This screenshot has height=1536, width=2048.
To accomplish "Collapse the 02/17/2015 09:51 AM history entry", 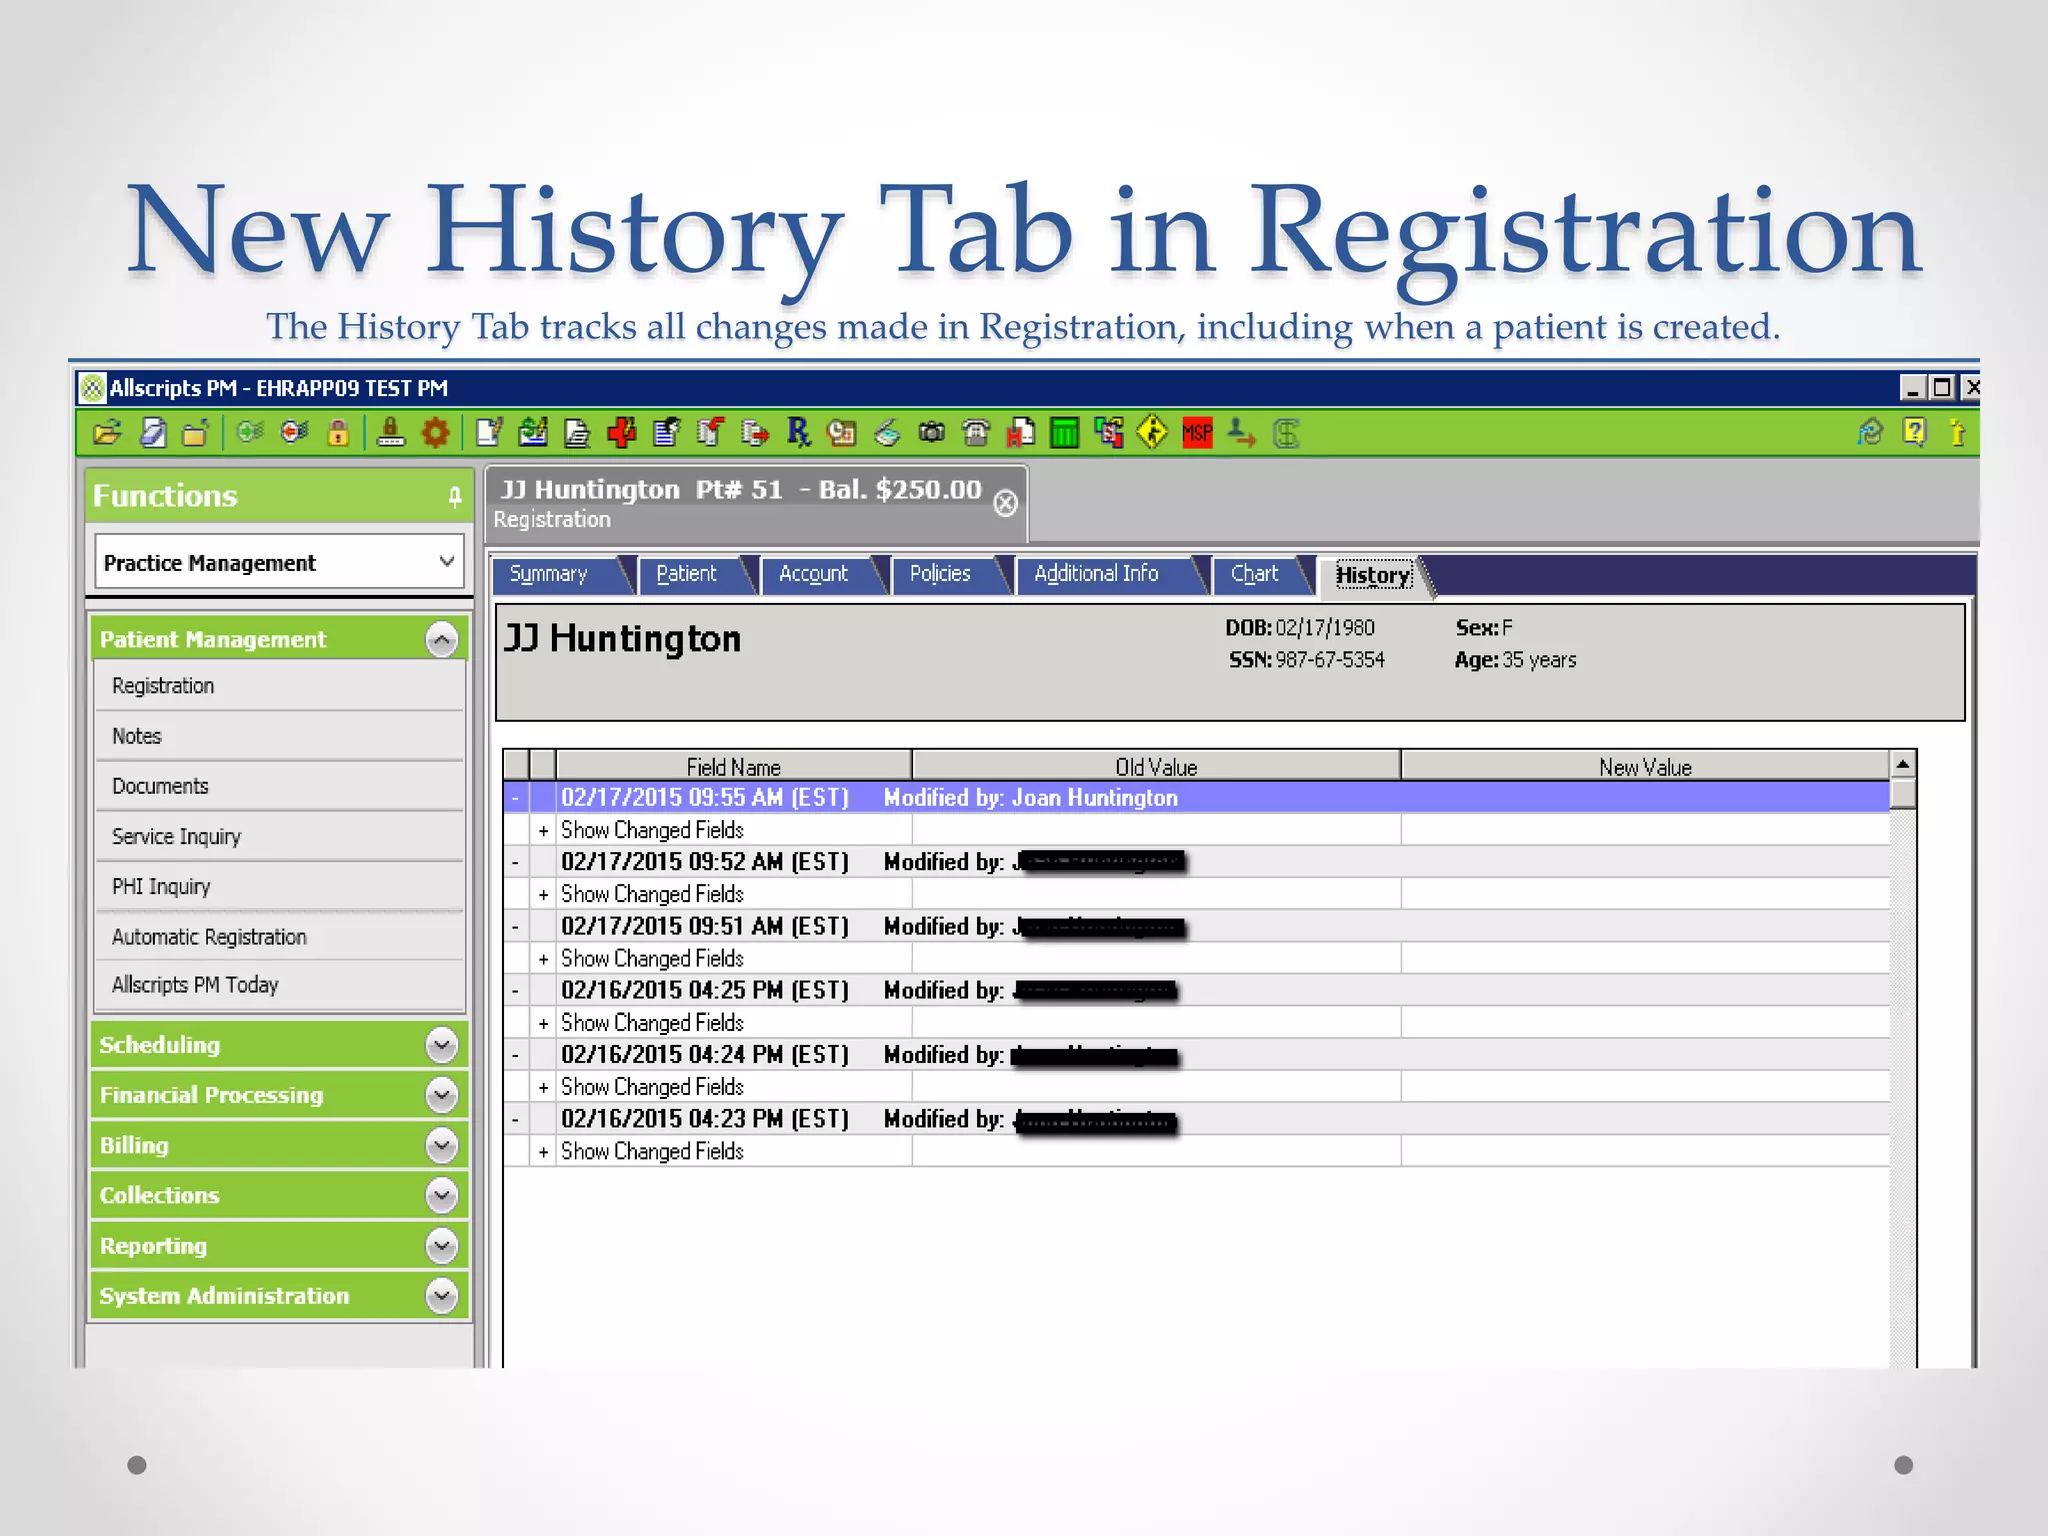I will coord(515,927).
